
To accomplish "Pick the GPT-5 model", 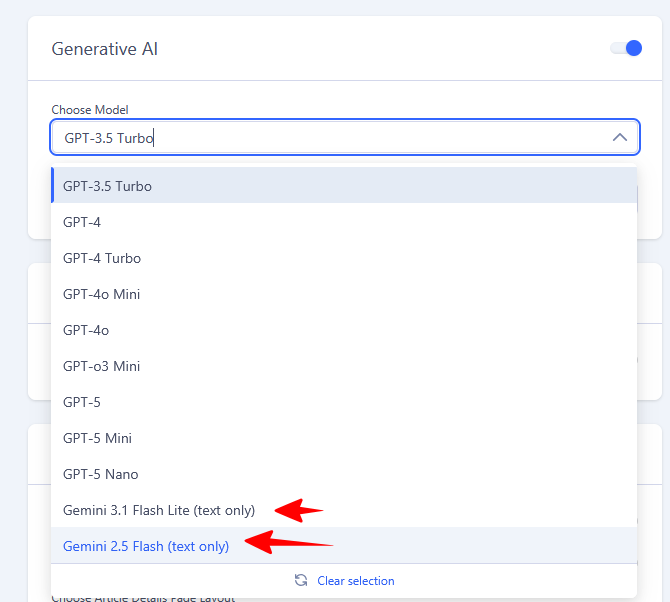I will click(x=344, y=402).
